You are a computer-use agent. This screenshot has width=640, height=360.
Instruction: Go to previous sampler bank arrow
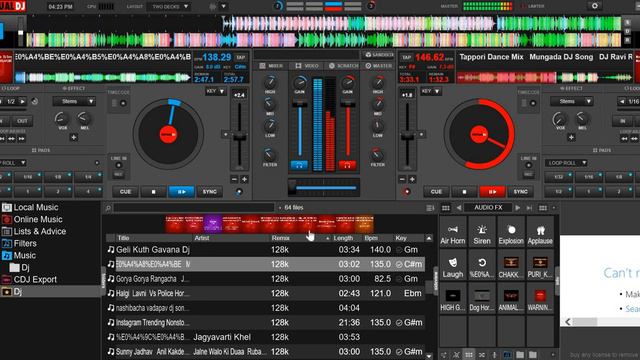459,208
